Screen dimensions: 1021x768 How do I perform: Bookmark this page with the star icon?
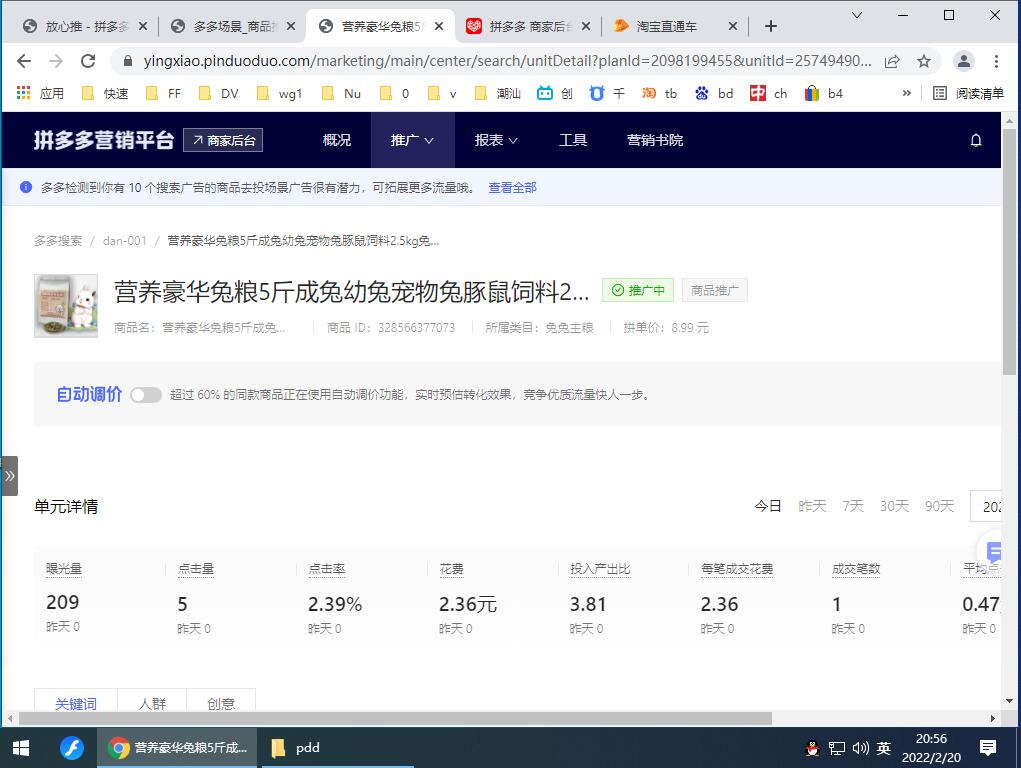[x=924, y=61]
